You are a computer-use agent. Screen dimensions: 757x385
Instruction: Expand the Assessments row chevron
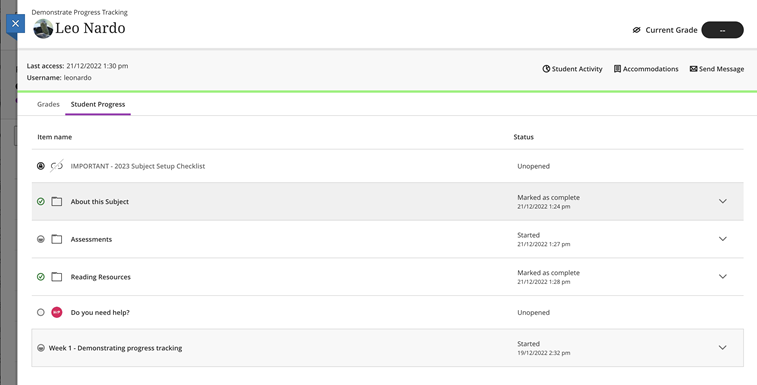click(x=722, y=239)
